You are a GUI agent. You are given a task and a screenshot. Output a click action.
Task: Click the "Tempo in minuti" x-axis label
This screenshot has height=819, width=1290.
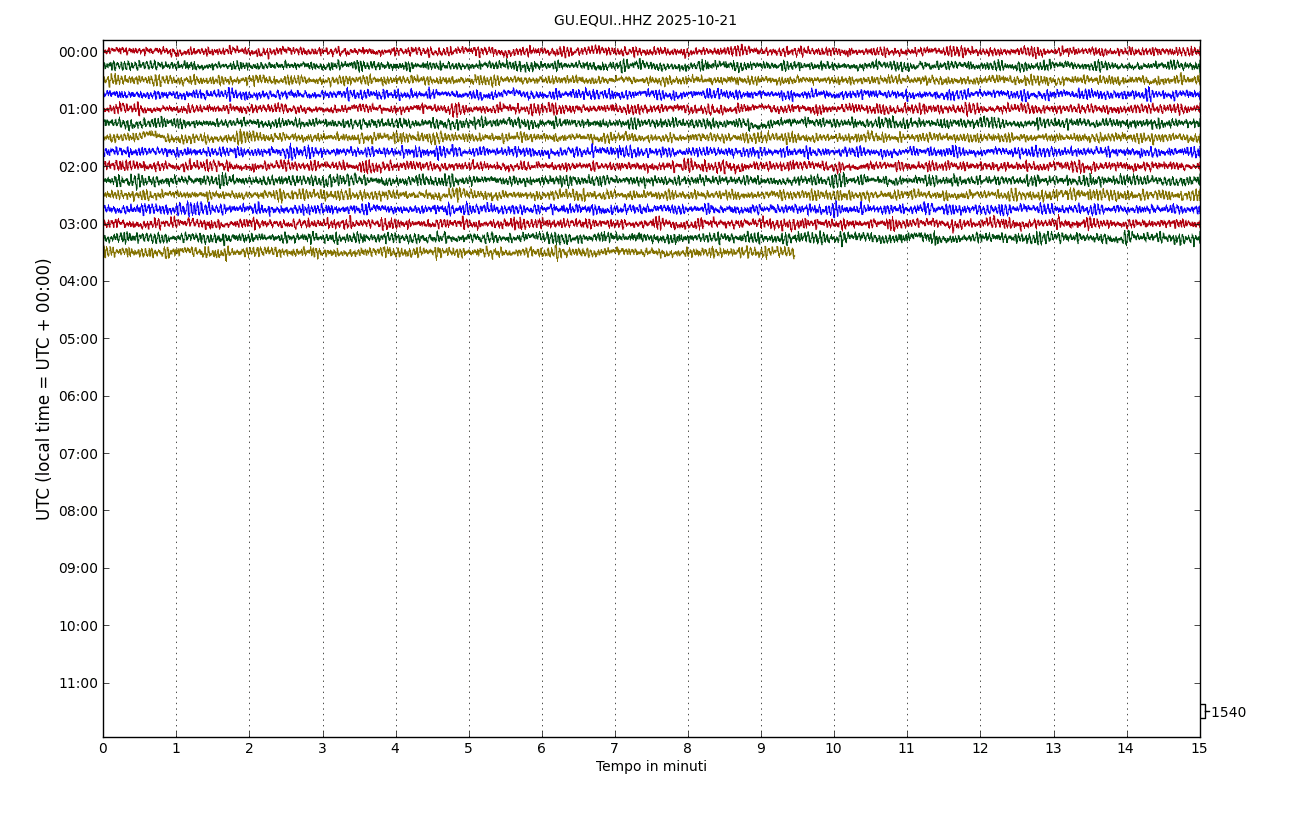[651, 767]
